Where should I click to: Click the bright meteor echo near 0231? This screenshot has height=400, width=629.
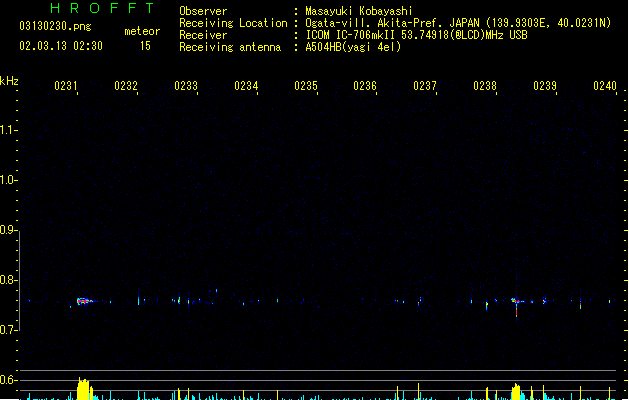pos(84,301)
